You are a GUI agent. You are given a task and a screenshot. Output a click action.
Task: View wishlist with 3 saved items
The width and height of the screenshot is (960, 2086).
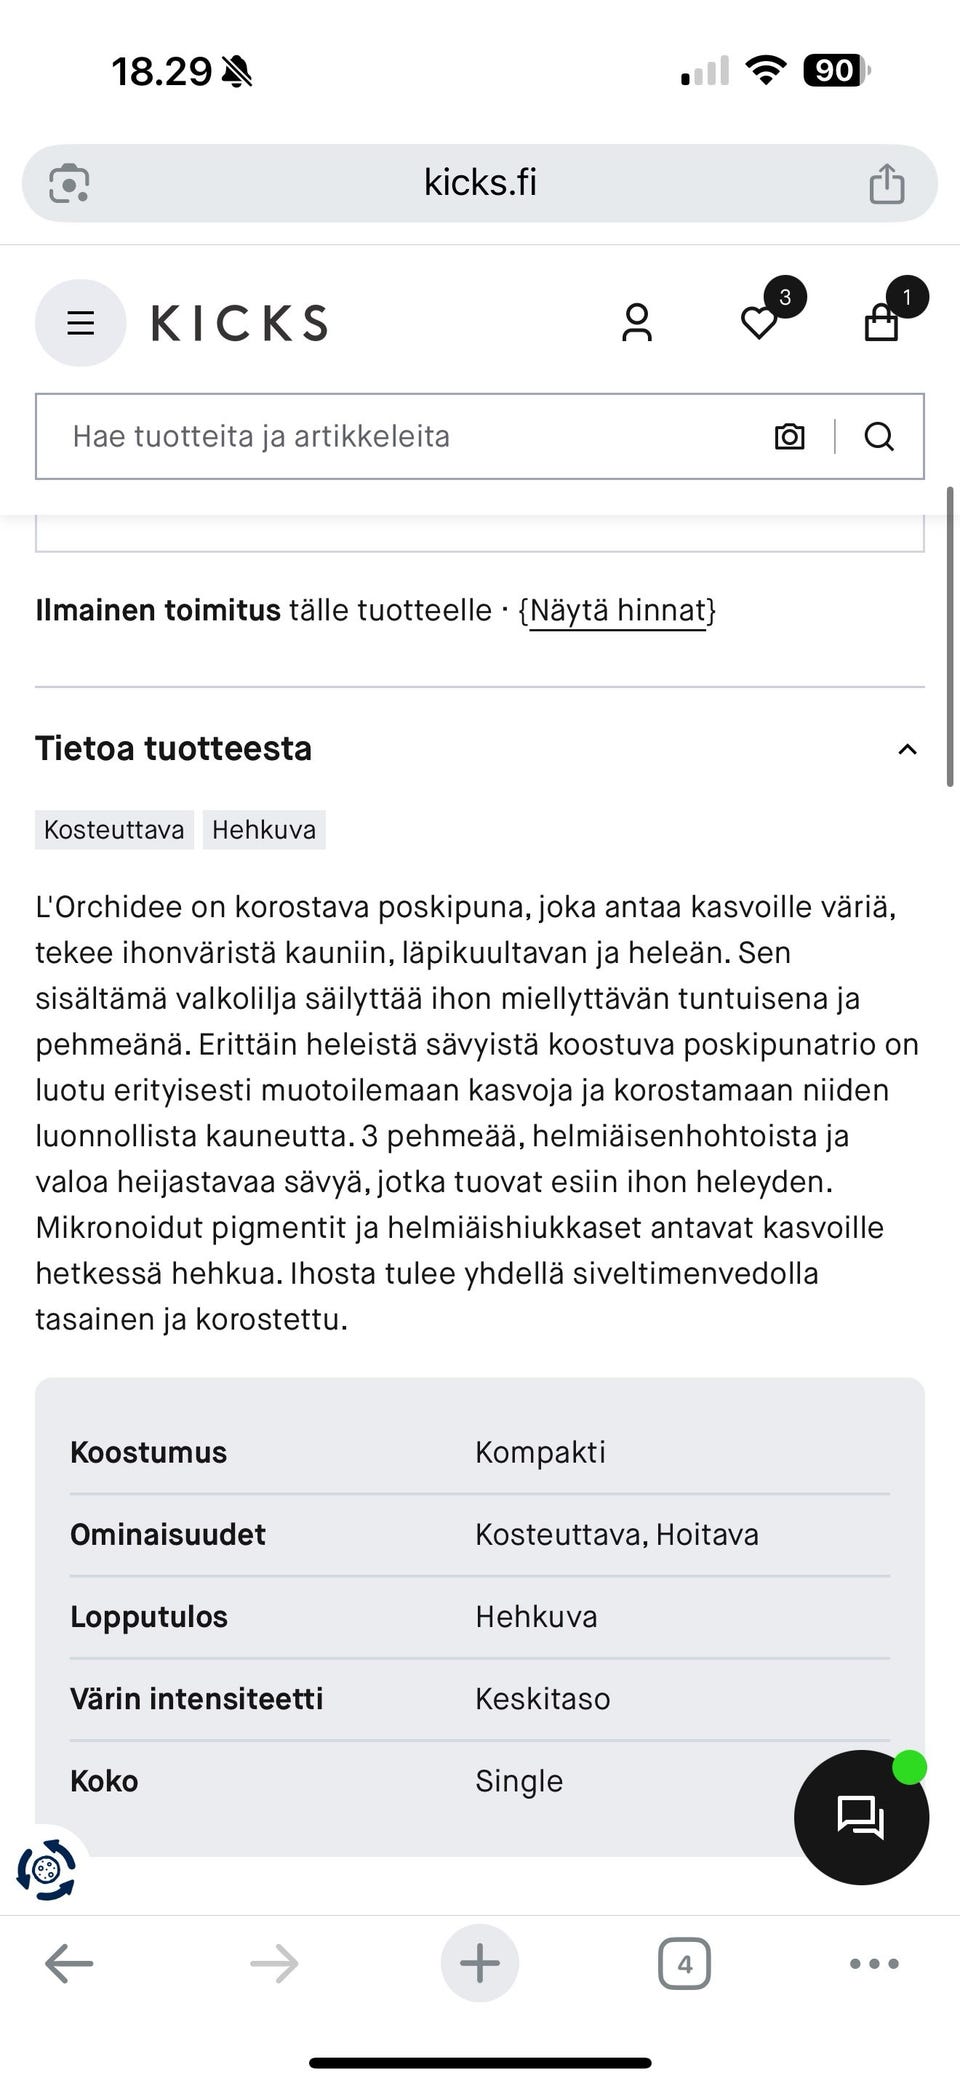[x=759, y=322]
